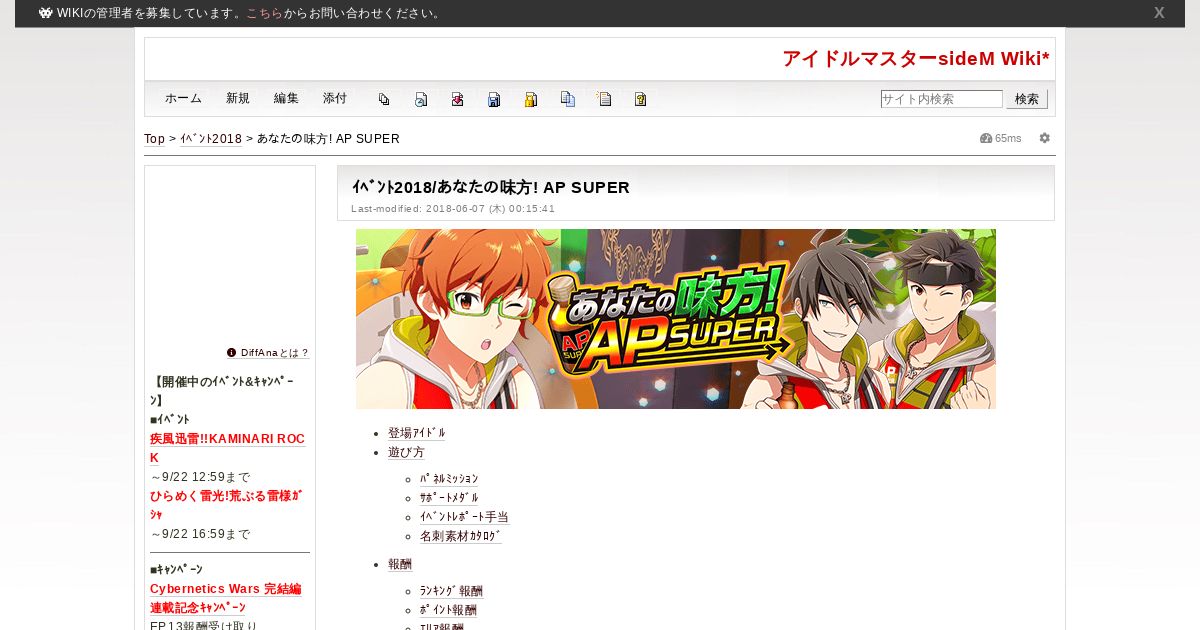
Task: Open ひらめく雷光!荒ぶる雷様ｶﾞｼｬ link
Action: point(227,505)
